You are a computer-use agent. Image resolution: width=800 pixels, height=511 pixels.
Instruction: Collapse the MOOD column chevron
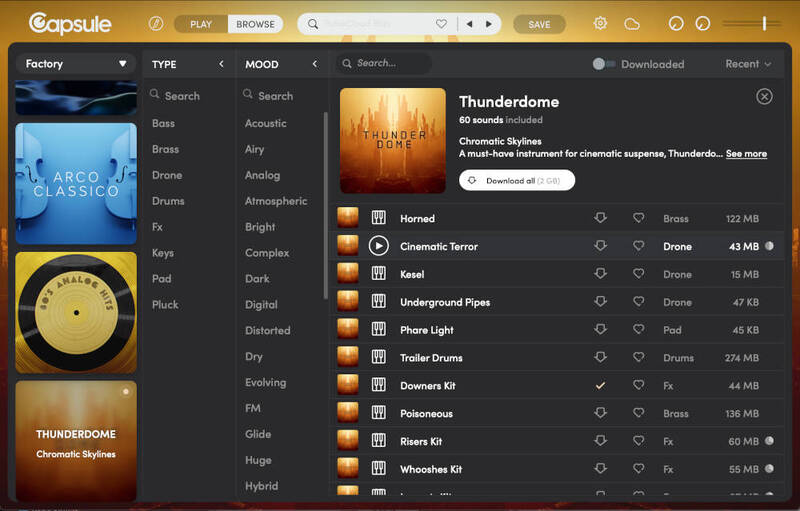click(315, 64)
